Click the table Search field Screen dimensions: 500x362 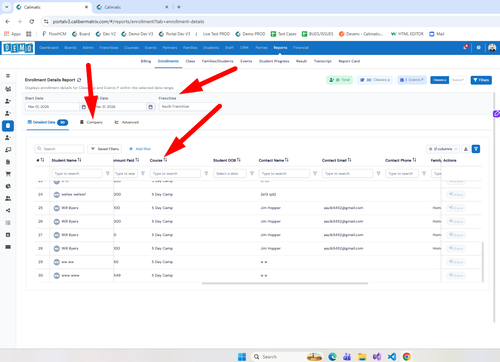59,149
